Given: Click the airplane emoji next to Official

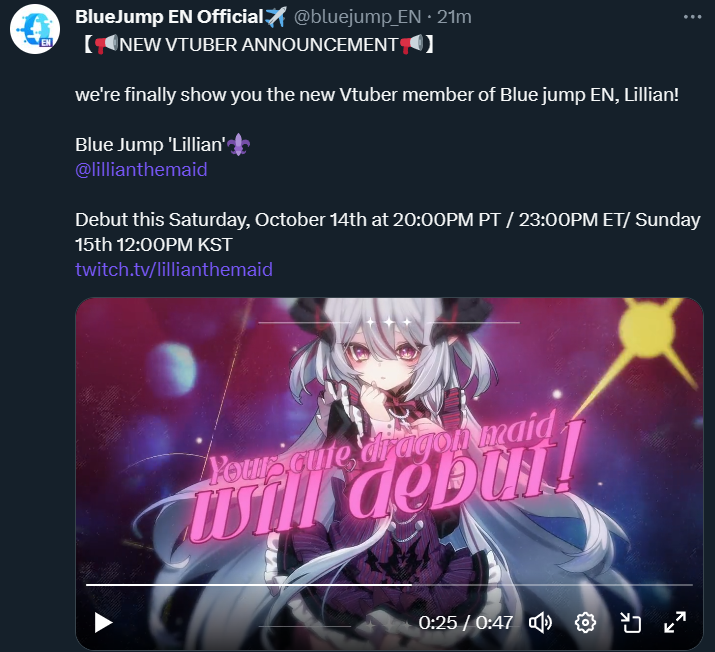Looking at the screenshot, I should [x=275, y=17].
